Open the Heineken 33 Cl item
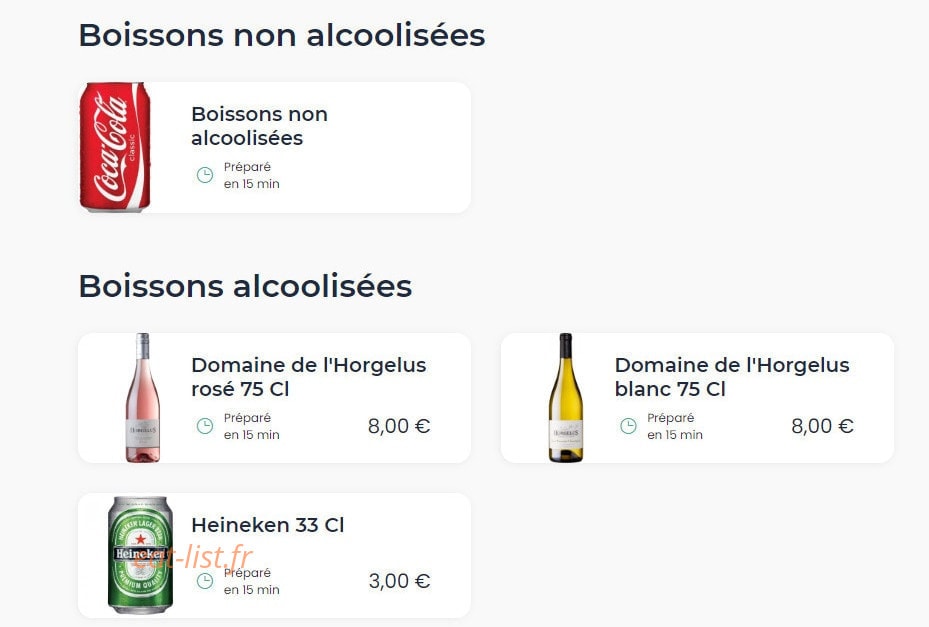The width and height of the screenshot is (929, 627). point(268,525)
